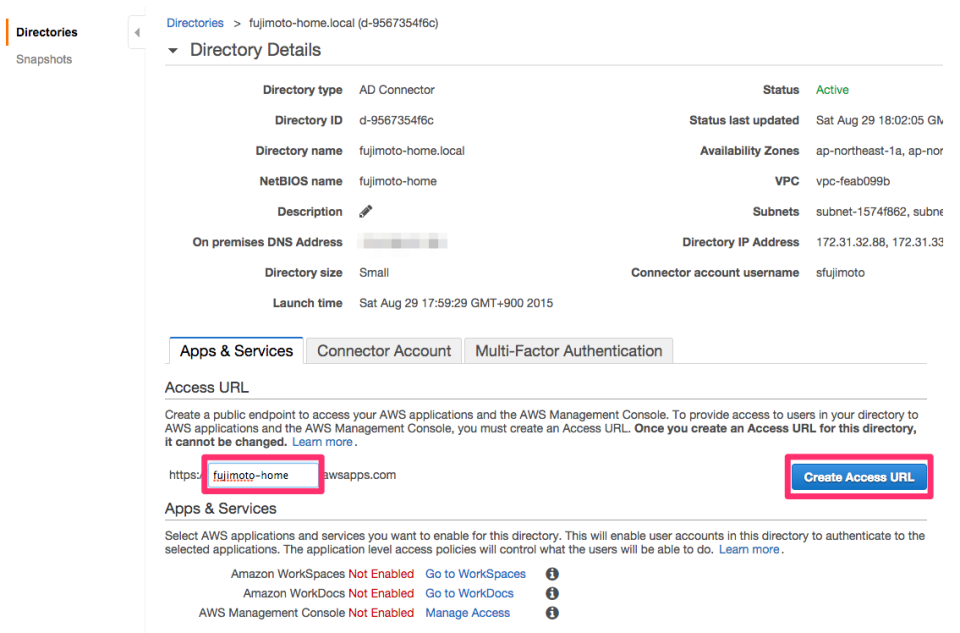Switch to the Connector Account tab
The height and width of the screenshot is (633, 960).
tap(383, 351)
